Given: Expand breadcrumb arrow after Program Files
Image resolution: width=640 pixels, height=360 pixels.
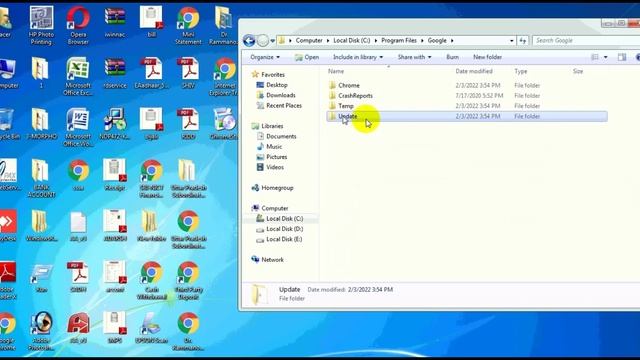Looking at the screenshot, I should point(422,40).
